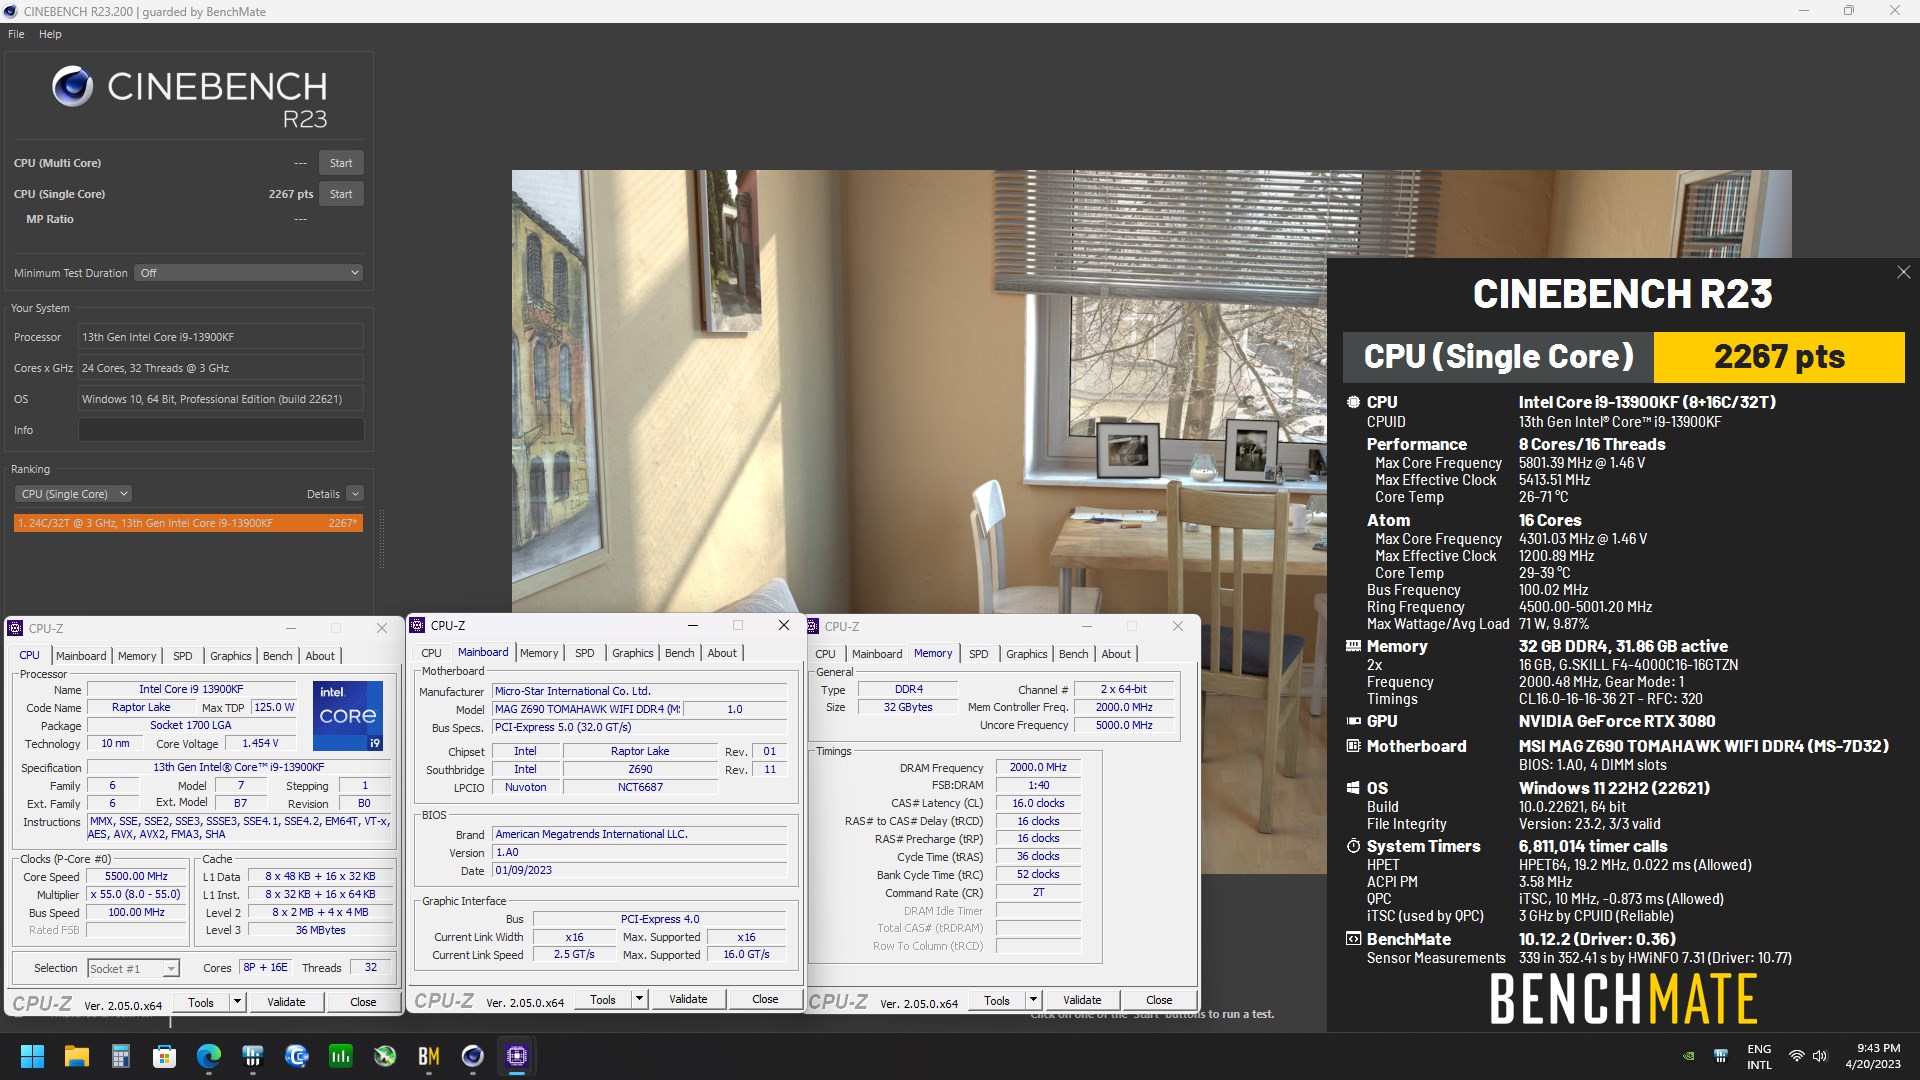
Task: Open About tab in CPU-Z CPU window
Action: click(x=320, y=656)
